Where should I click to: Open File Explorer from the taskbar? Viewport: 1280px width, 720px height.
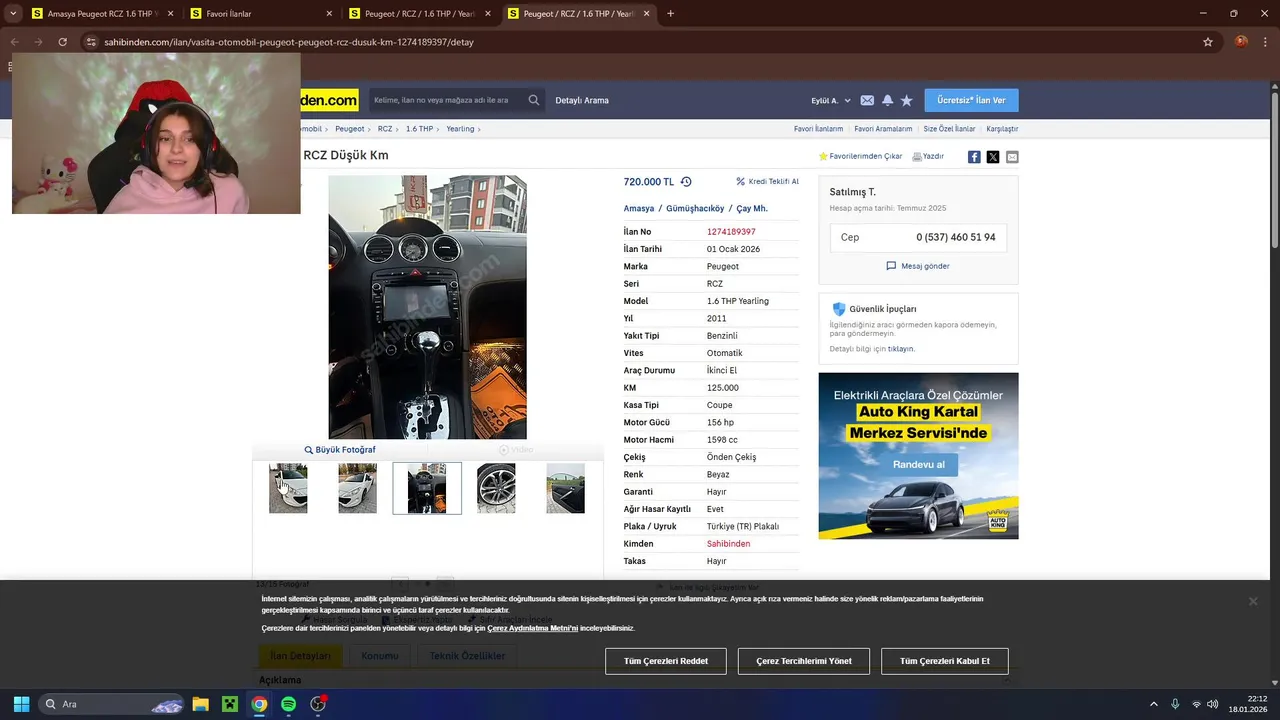[200, 704]
